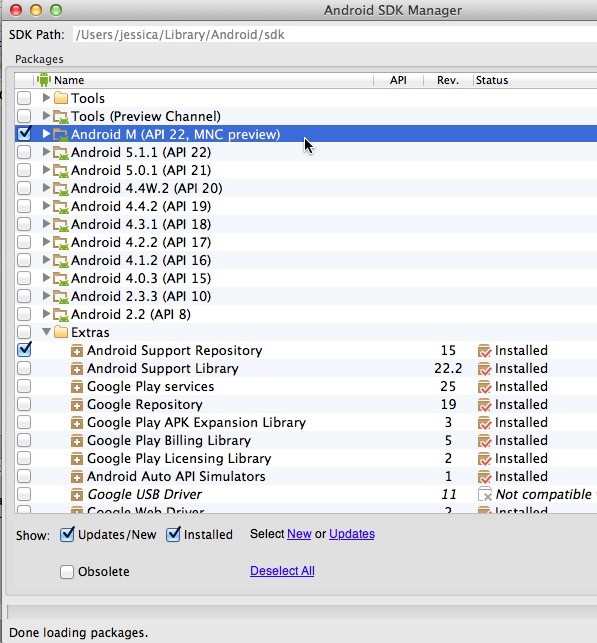This screenshot has height=643, width=597.
Task: Select the Android 4.3.1 (API 18) row label
Action: [x=141, y=224]
